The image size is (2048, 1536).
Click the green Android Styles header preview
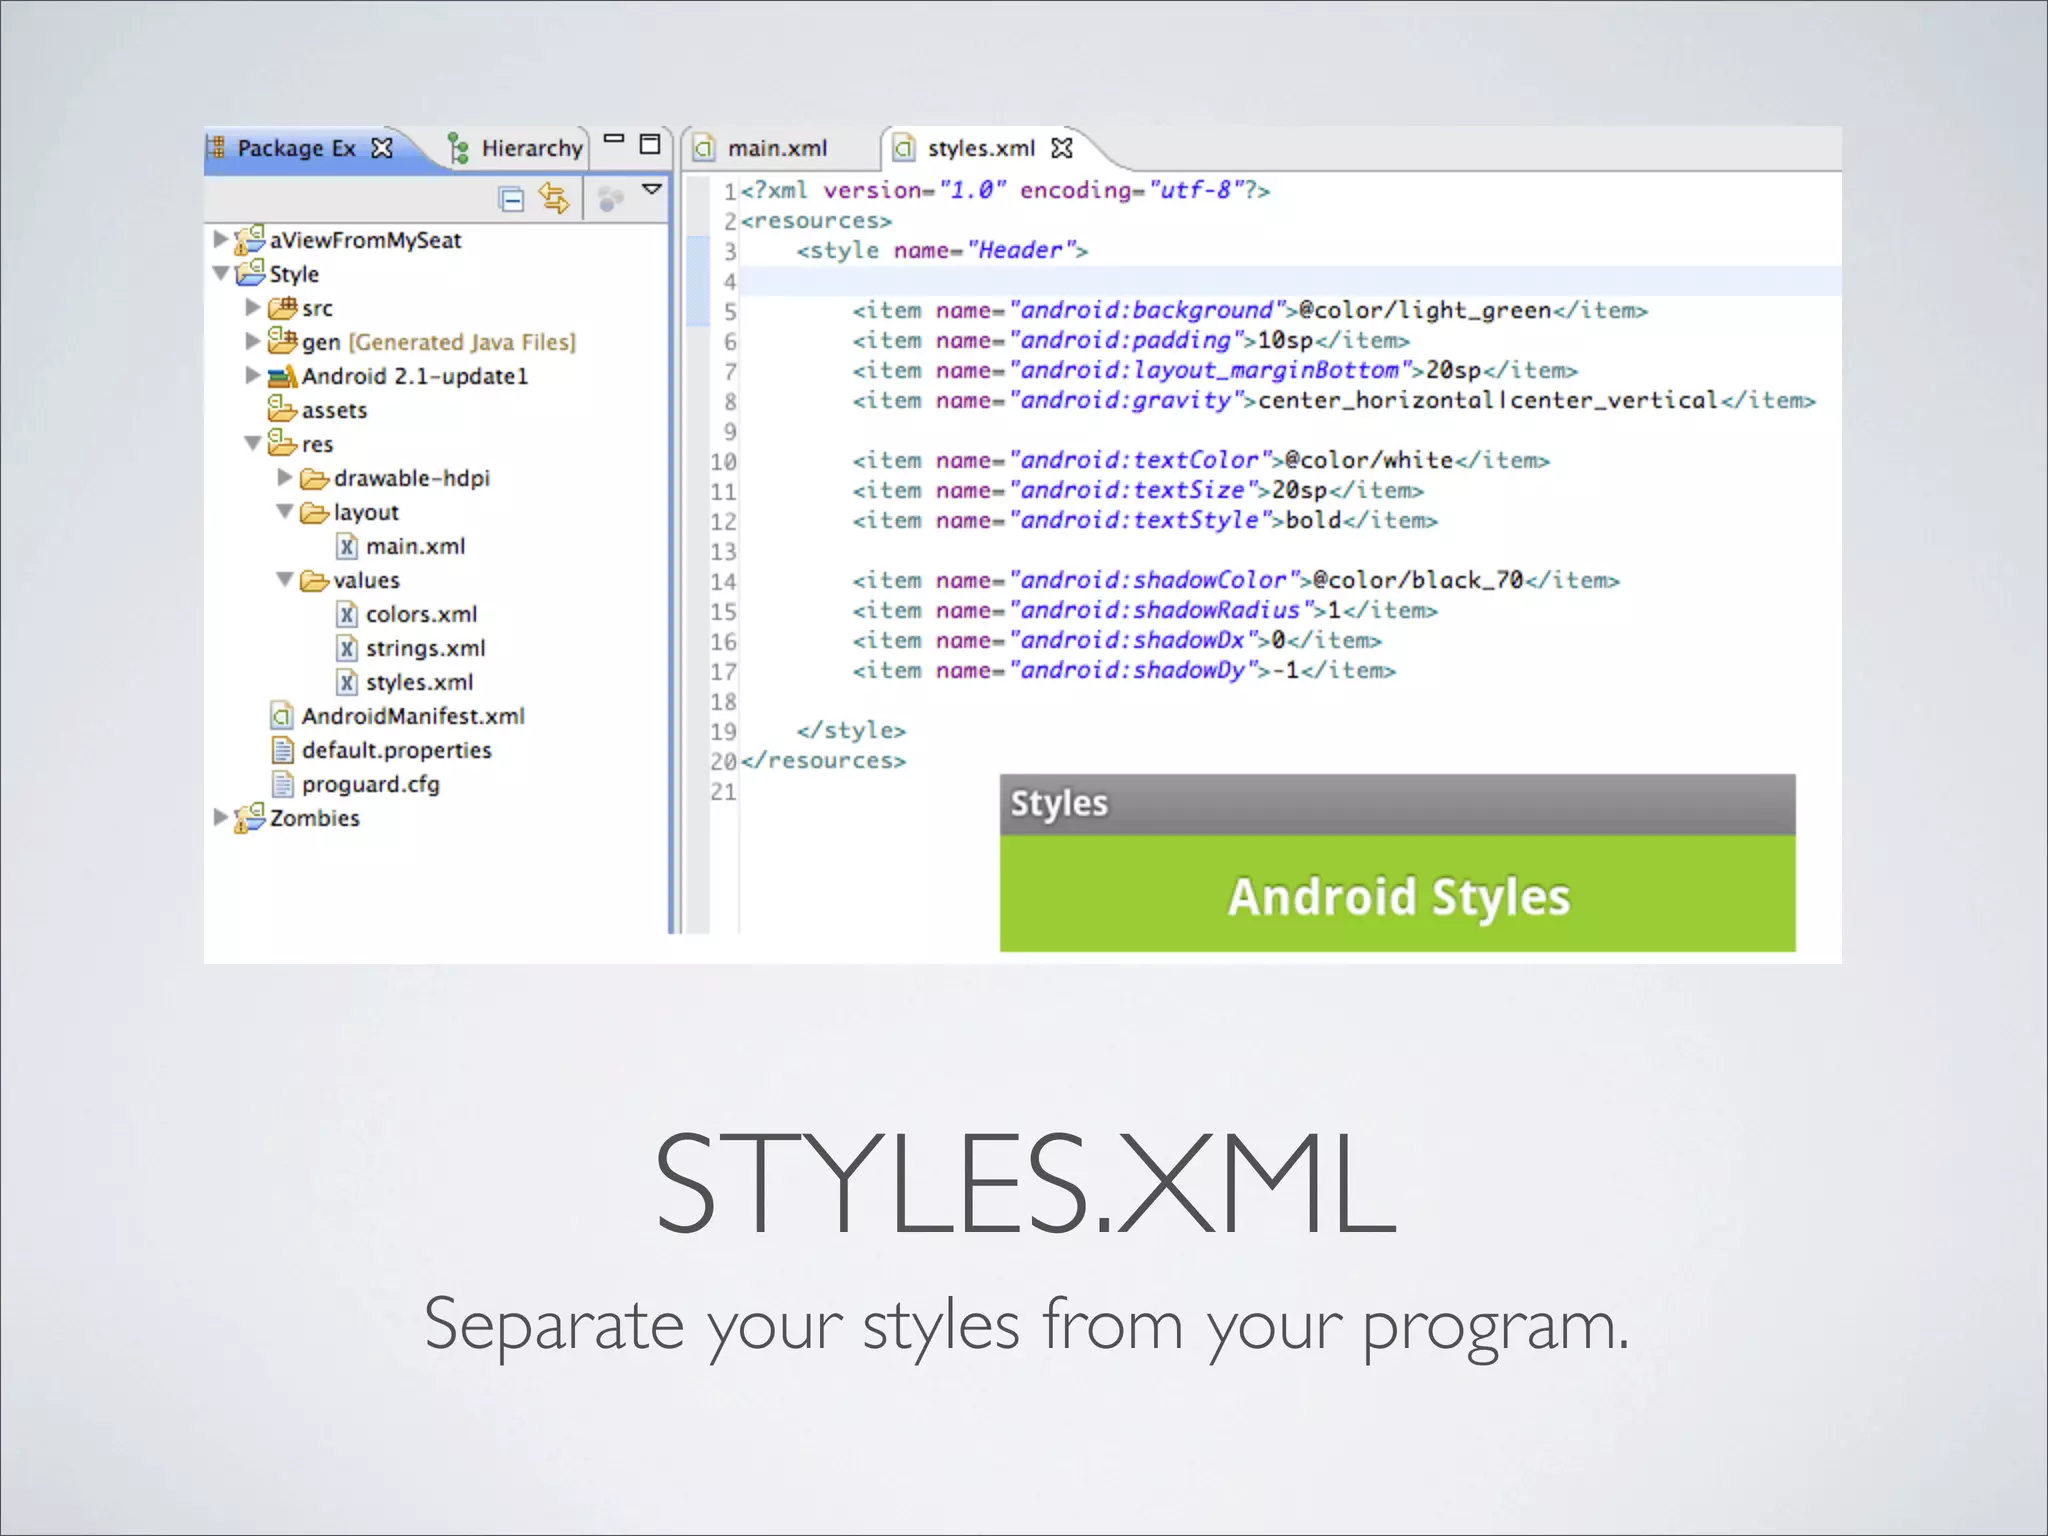(1397, 893)
